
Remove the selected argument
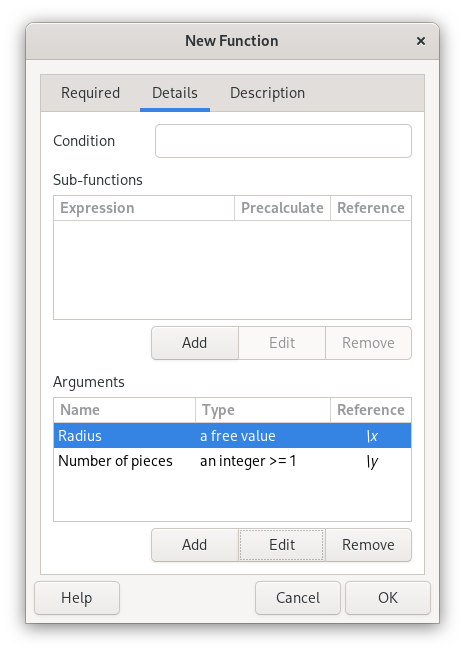(x=368, y=545)
